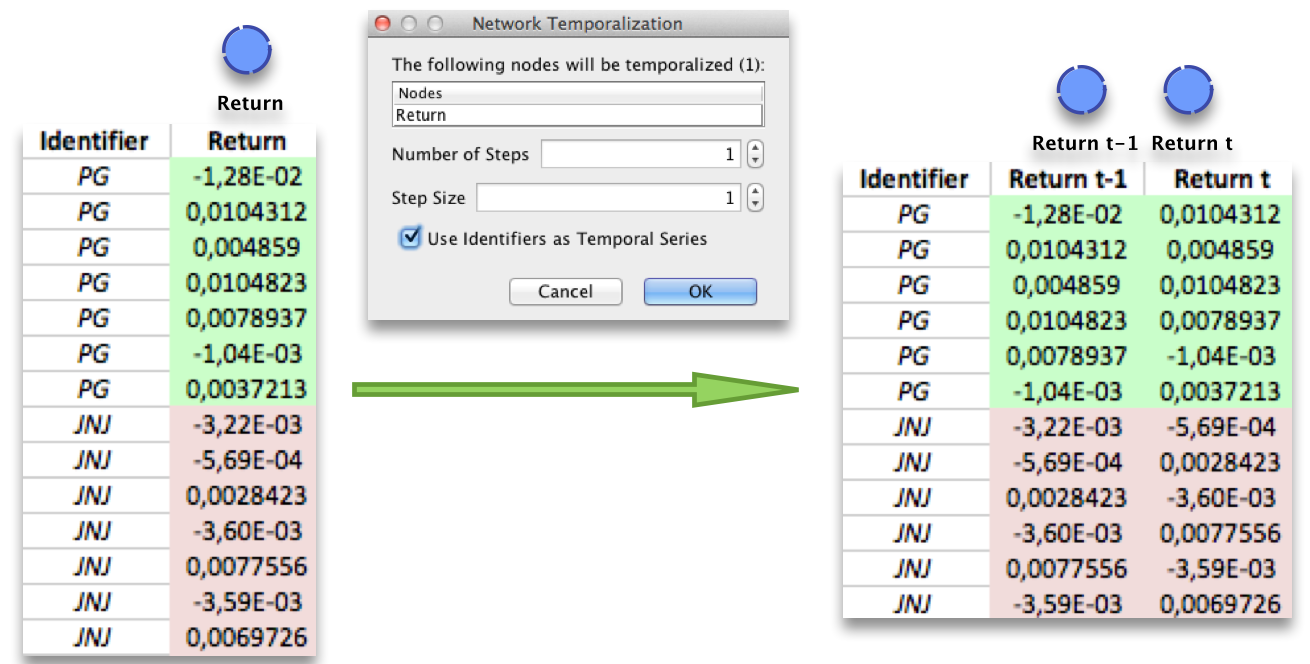
Task: Click the Return t node circle
Action: [1187, 91]
